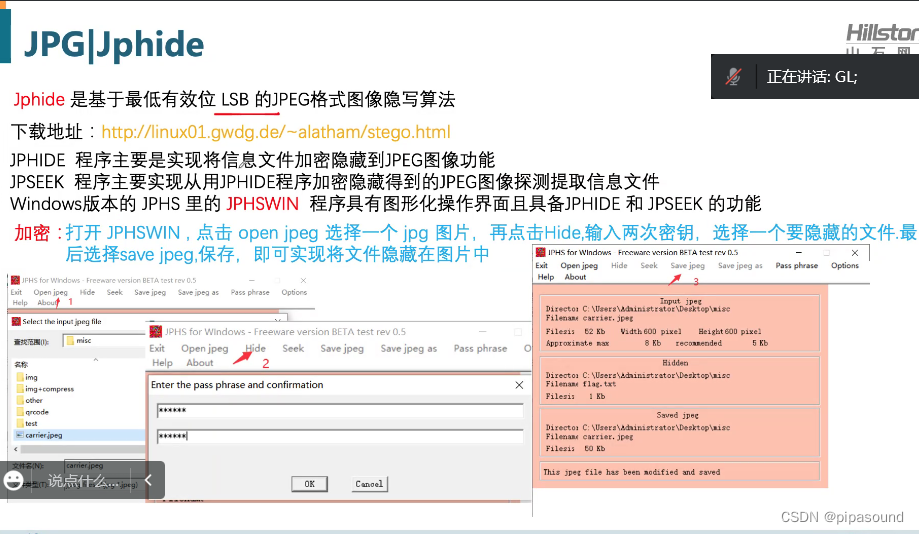Click Seek in the small top-left JPHS window
Screen dimensions: 919x534
(x=115, y=292)
